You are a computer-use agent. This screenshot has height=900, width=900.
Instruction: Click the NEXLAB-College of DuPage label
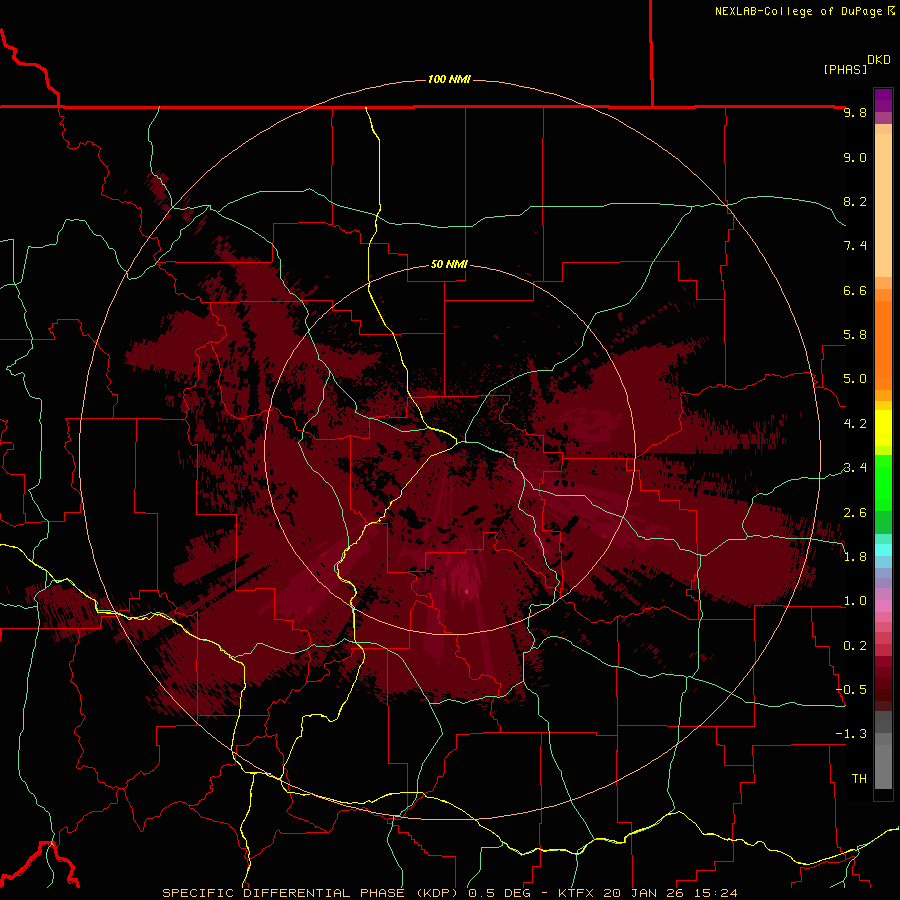(x=798, y=11)
